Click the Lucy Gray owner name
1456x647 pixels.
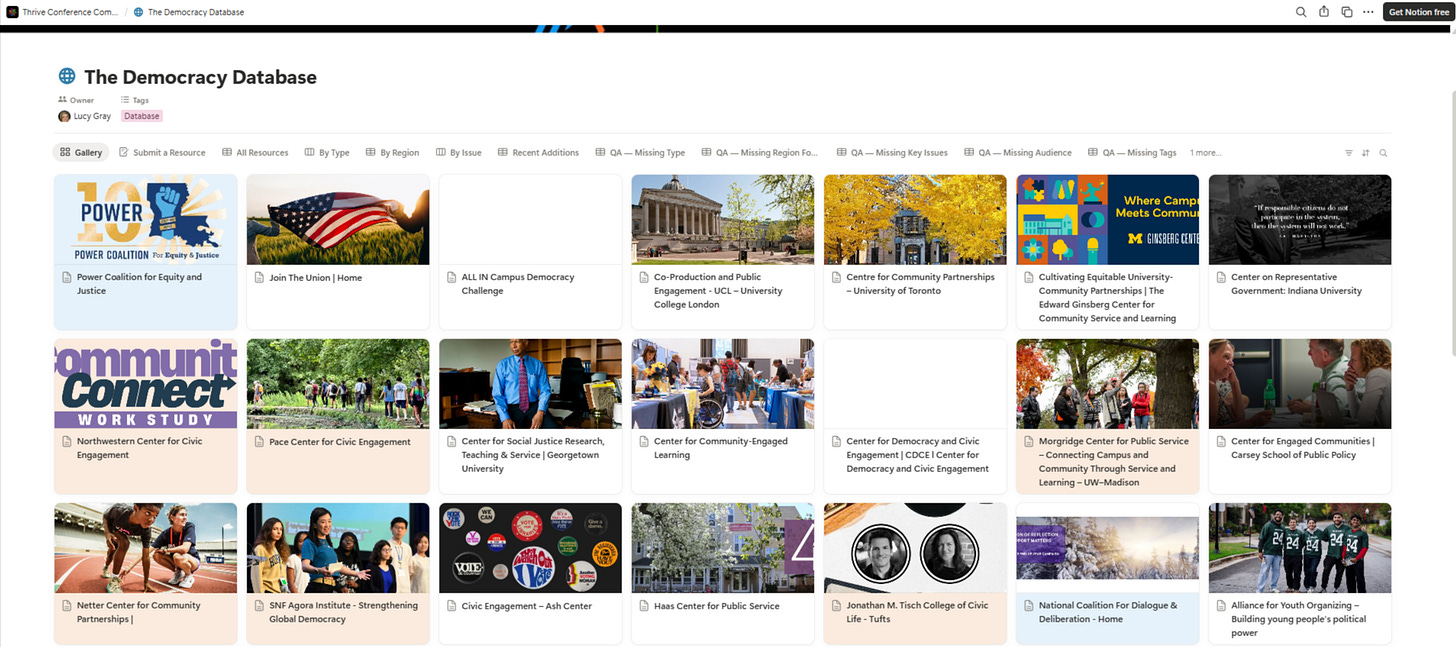tap(92, 116)
